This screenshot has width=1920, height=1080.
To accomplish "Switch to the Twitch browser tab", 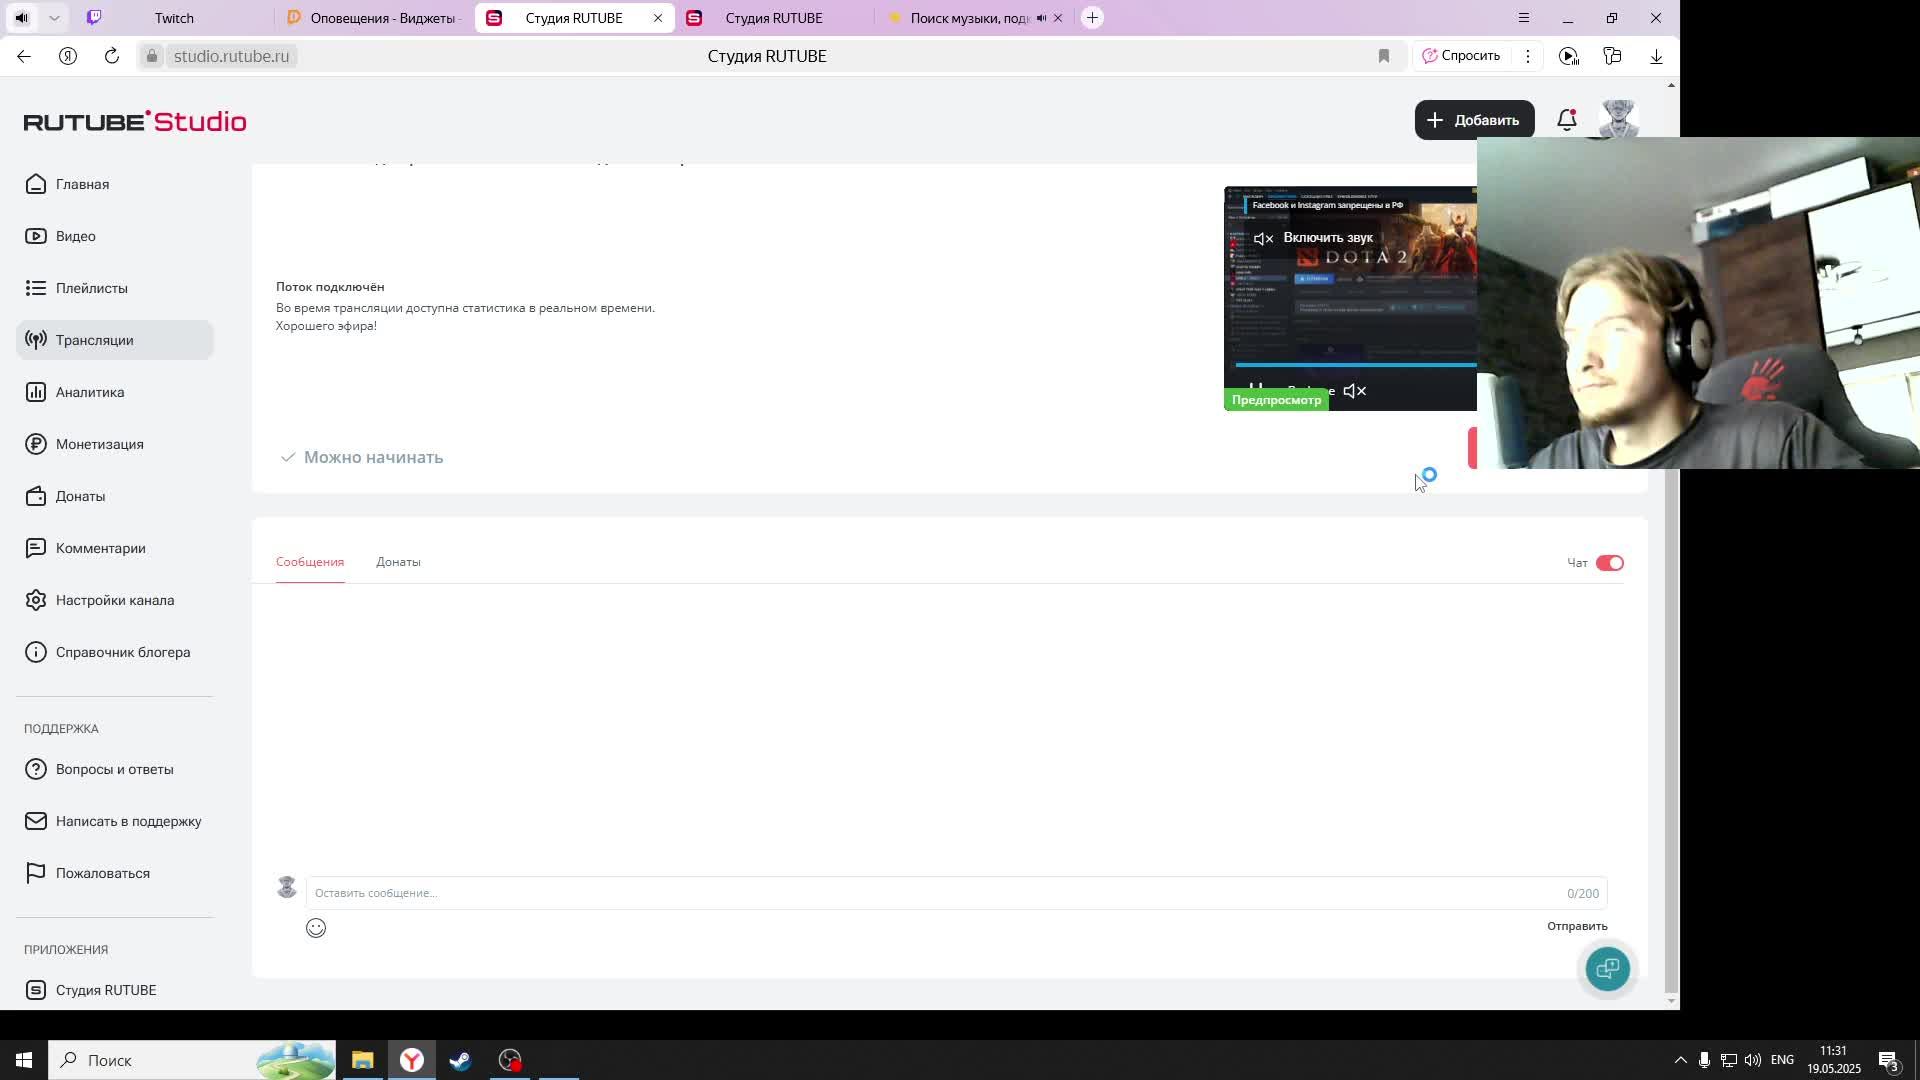I will pos(174,18).
